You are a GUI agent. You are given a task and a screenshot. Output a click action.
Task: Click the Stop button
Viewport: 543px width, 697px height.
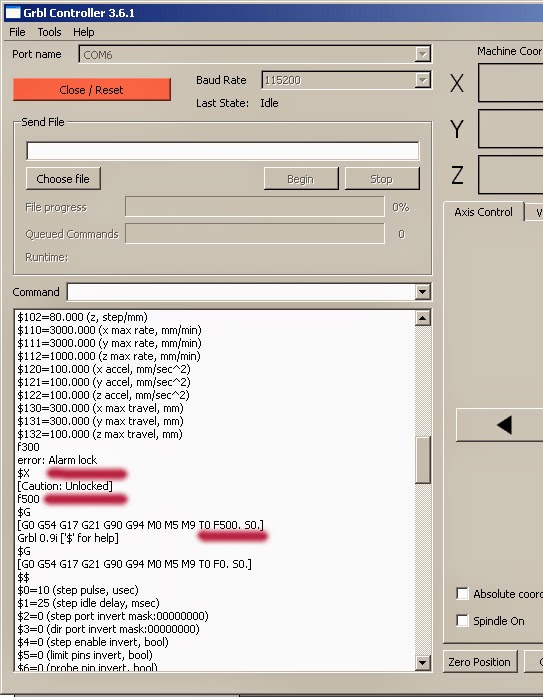(x=382, y=179)
